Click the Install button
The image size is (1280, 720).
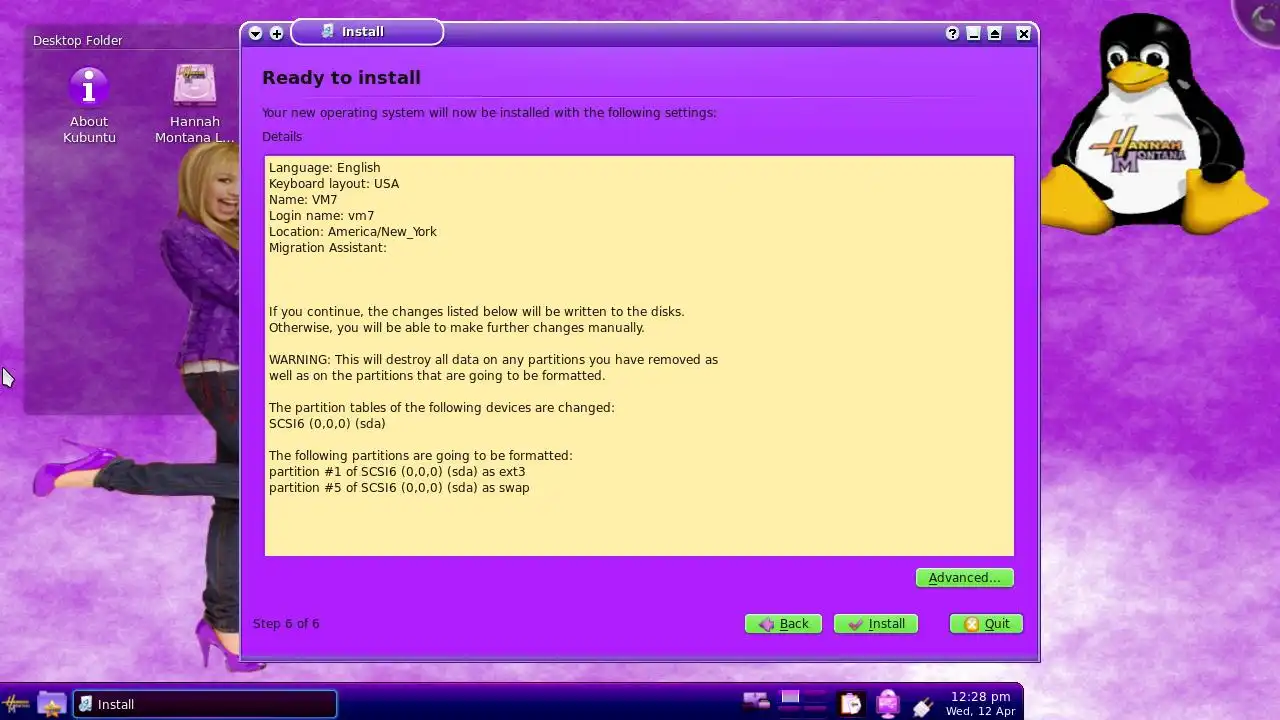[876, 623]
